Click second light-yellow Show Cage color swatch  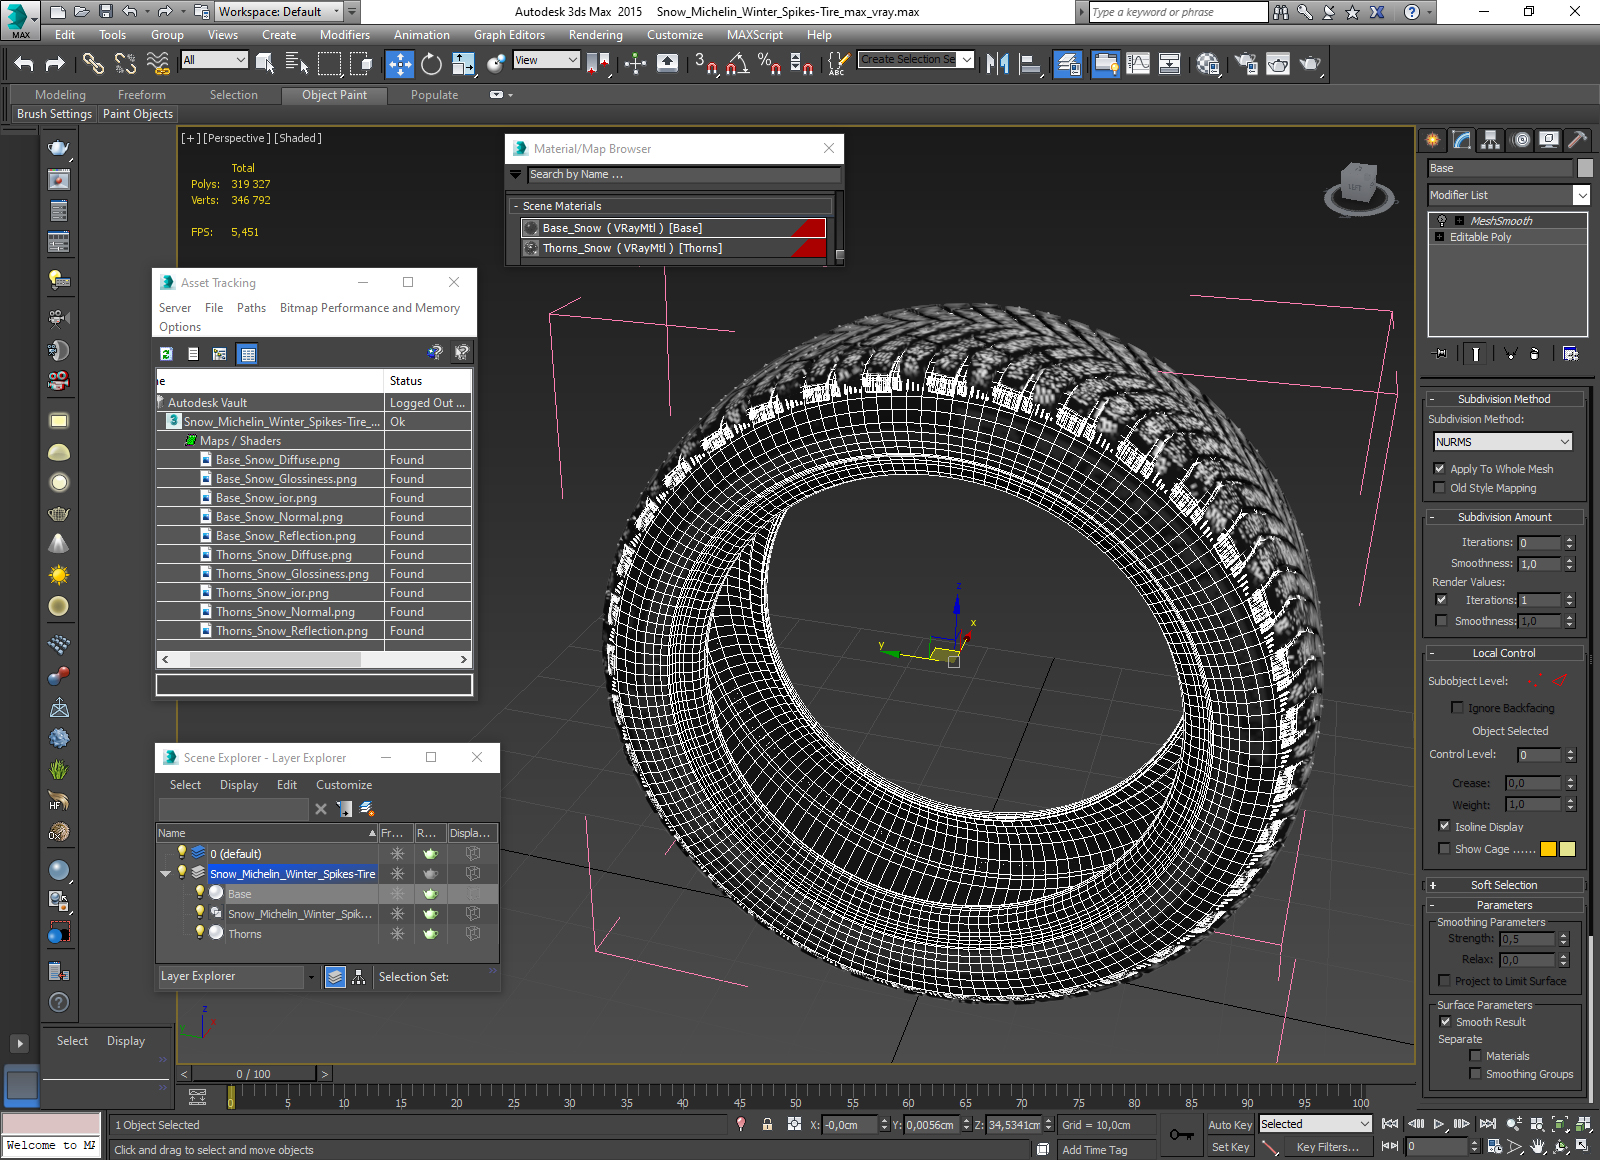coord(1567,849)
